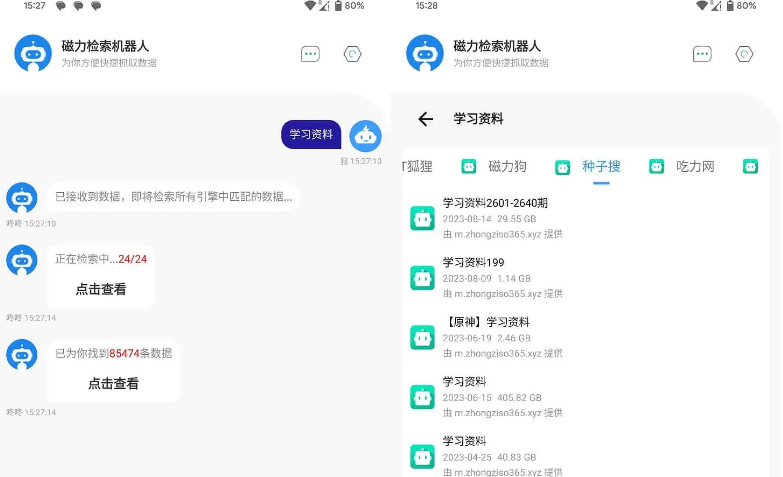The width and height of the screenshot is (783, 477).
Task: Tap the first chat notification icon in status bar
Action: (x=60, y=6)
